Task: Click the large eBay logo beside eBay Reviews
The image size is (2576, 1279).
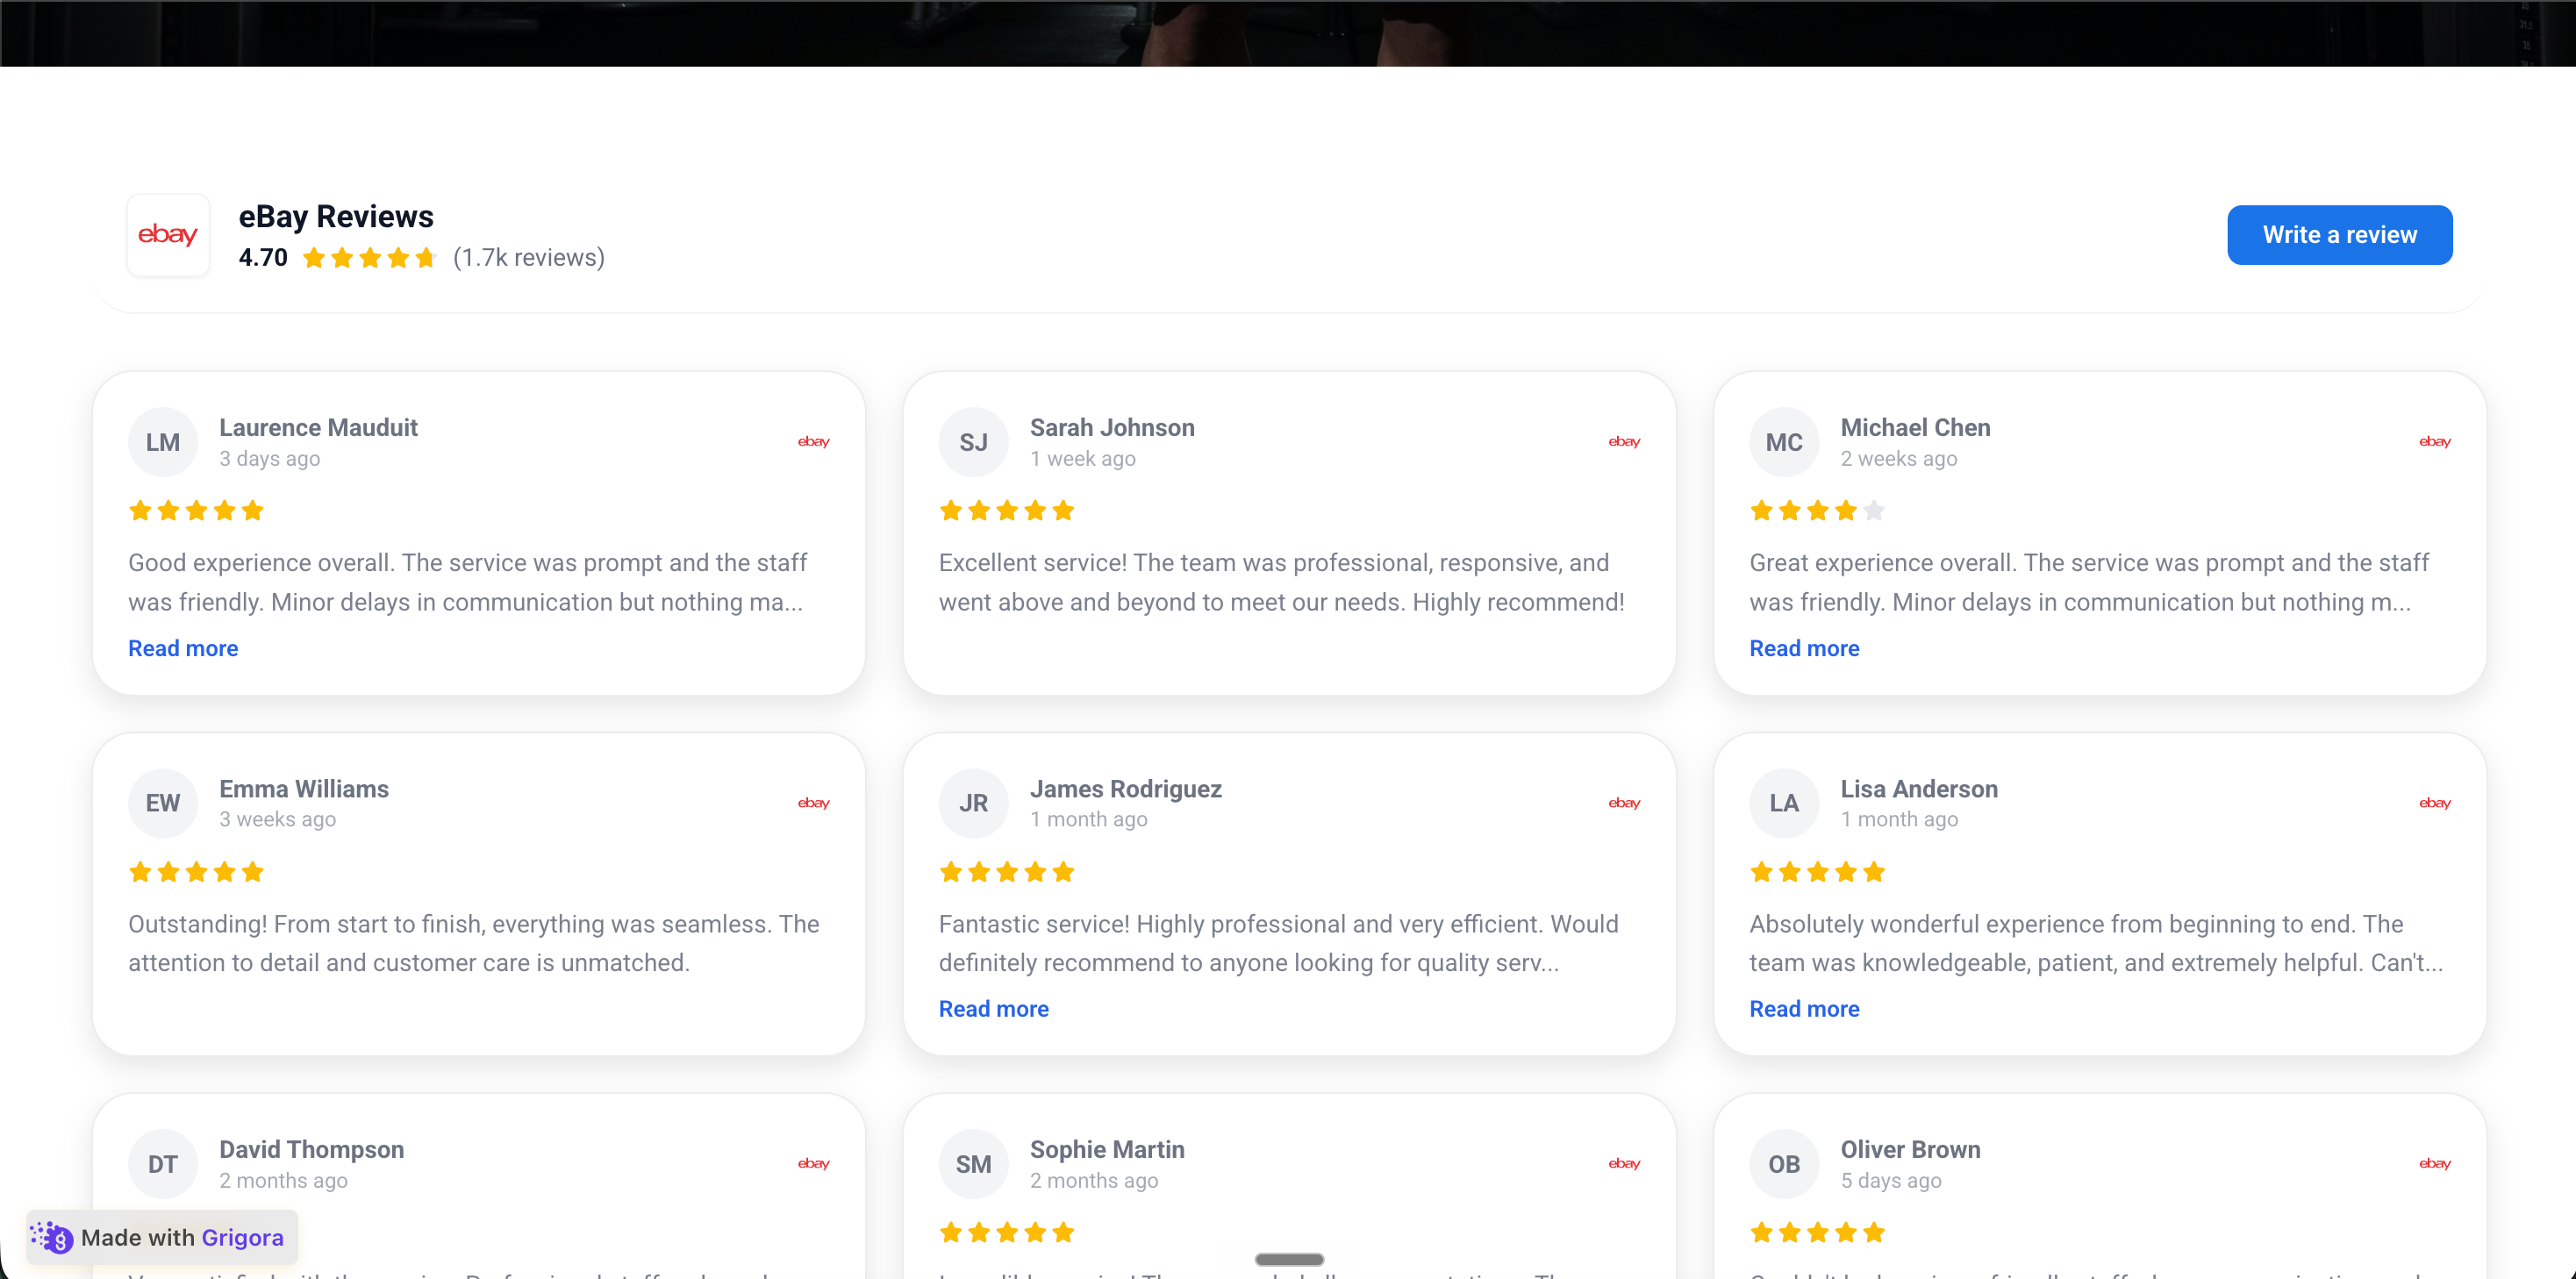Action: point(168,235)
